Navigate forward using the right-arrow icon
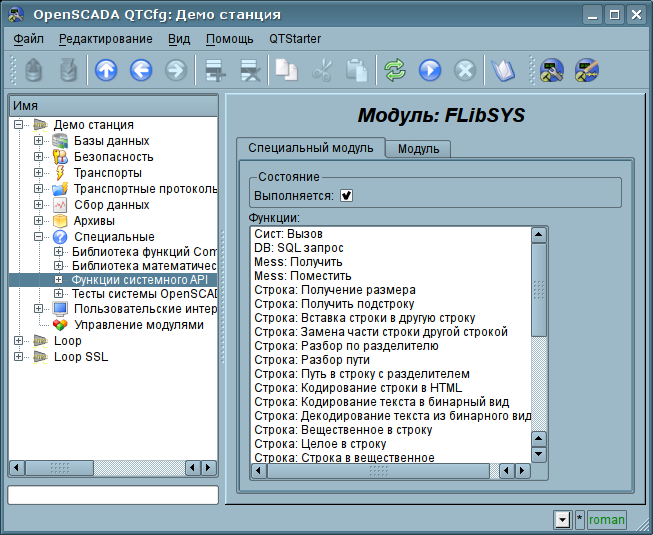653x535 pixels. click(x=176, y=70)
